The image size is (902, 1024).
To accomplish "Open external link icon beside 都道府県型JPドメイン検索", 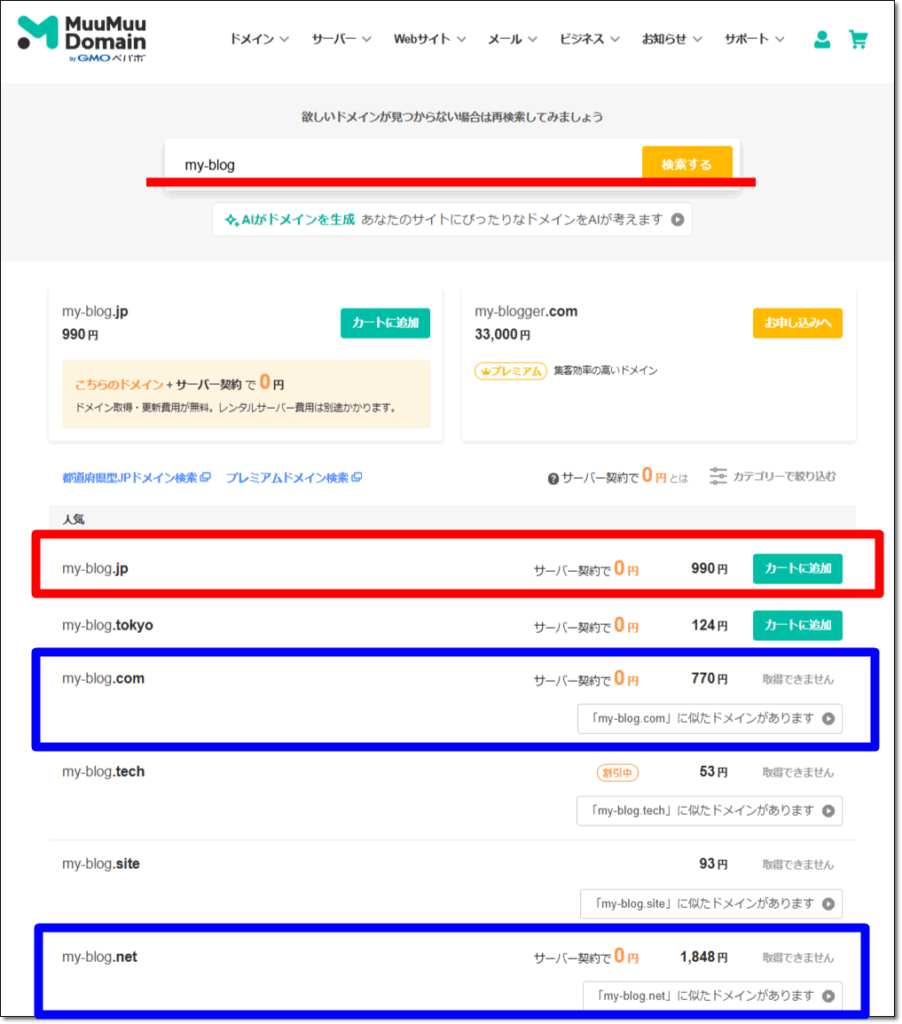I will (205, 477).
